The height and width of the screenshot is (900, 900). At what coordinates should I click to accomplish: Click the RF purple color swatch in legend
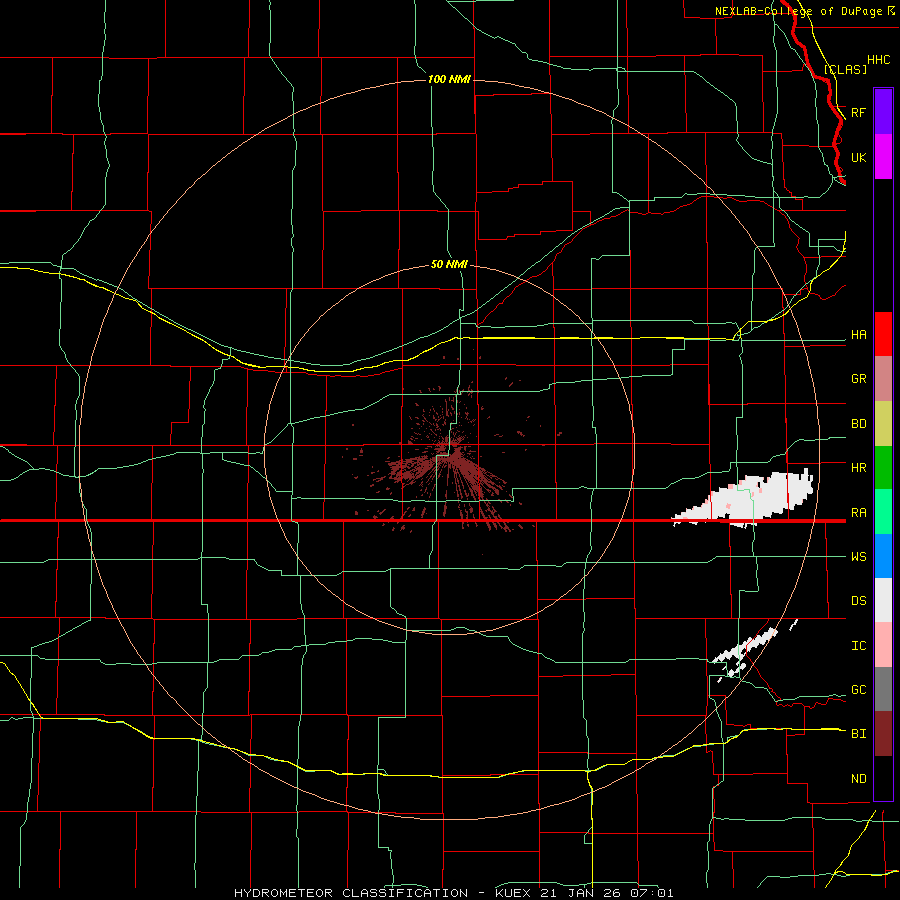(x=883, y=112)
